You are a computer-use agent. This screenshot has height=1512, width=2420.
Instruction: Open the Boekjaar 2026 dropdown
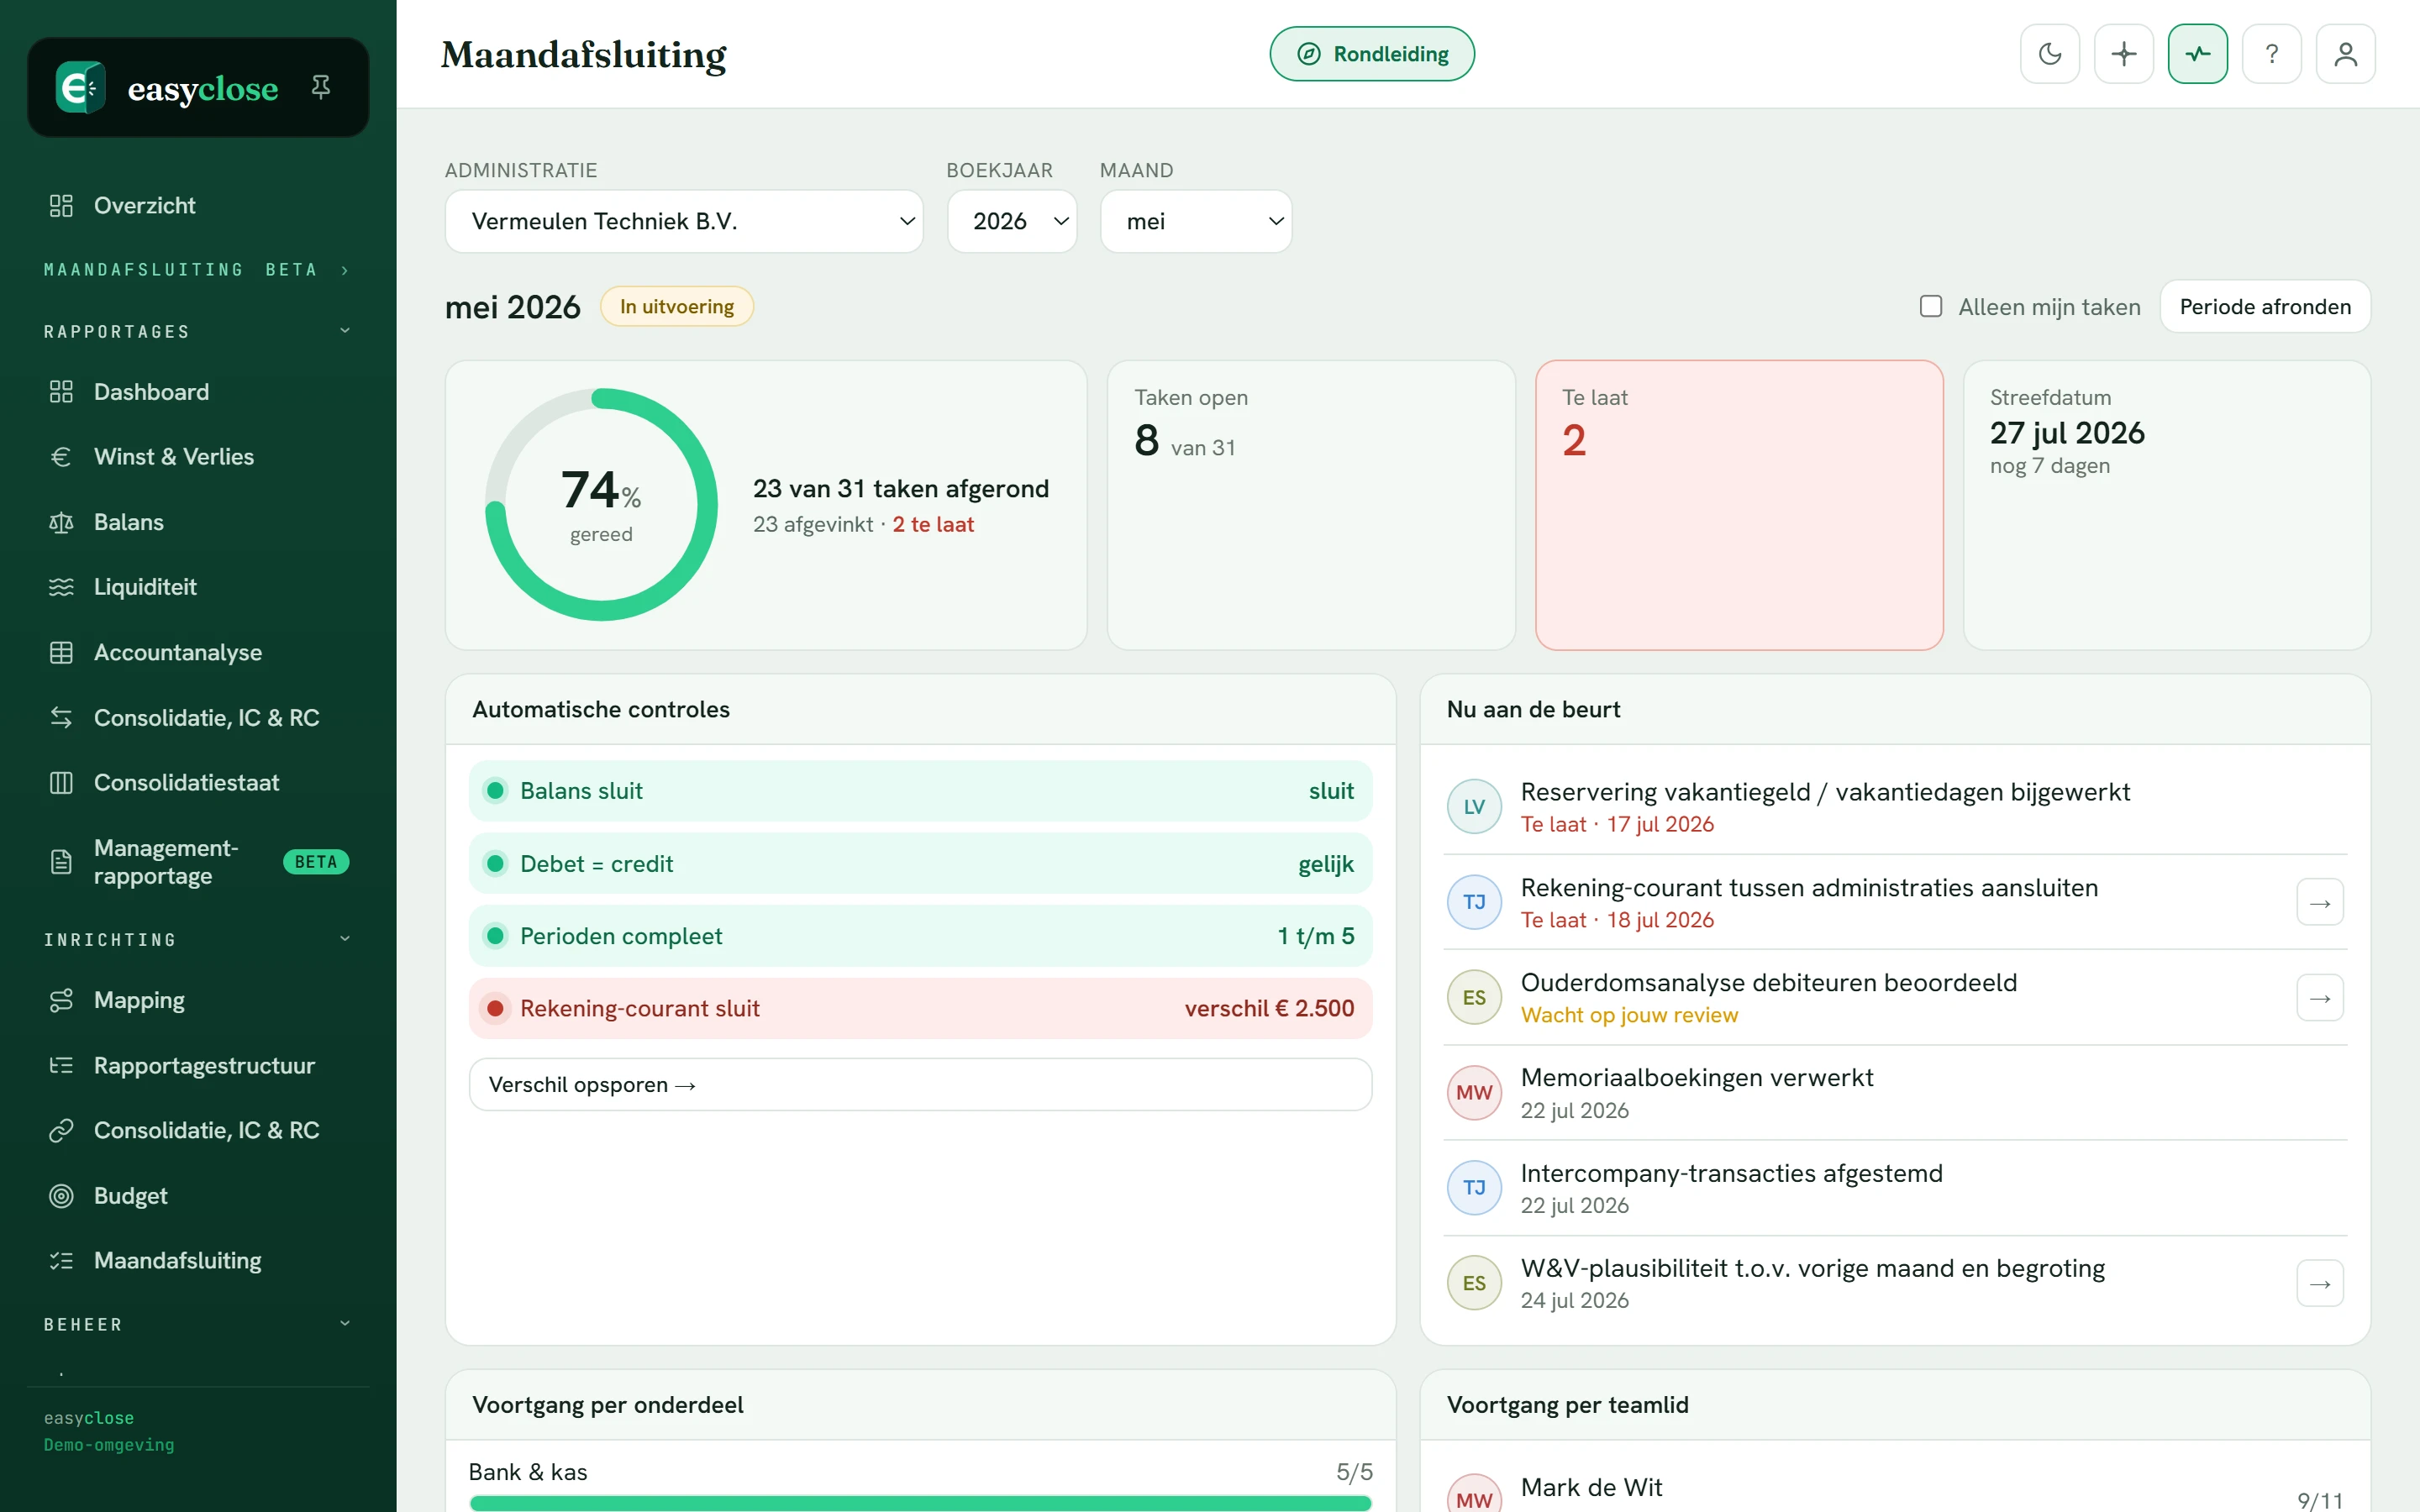[x=1012, y=221]
